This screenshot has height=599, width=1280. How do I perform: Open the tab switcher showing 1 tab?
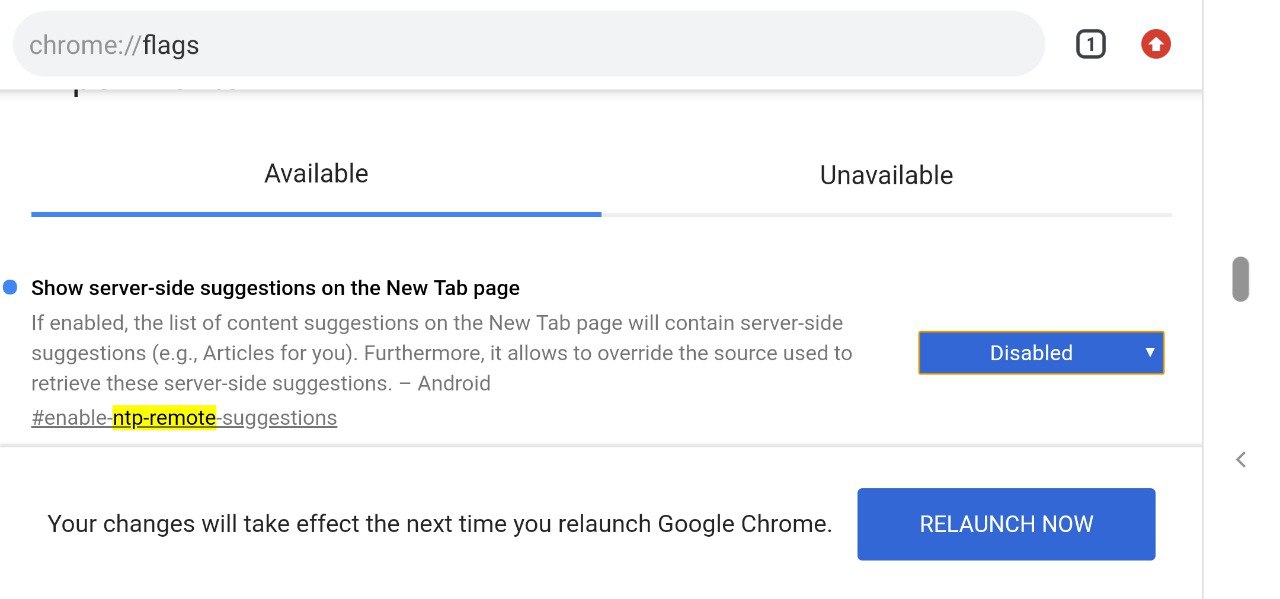pos(1090,45)
